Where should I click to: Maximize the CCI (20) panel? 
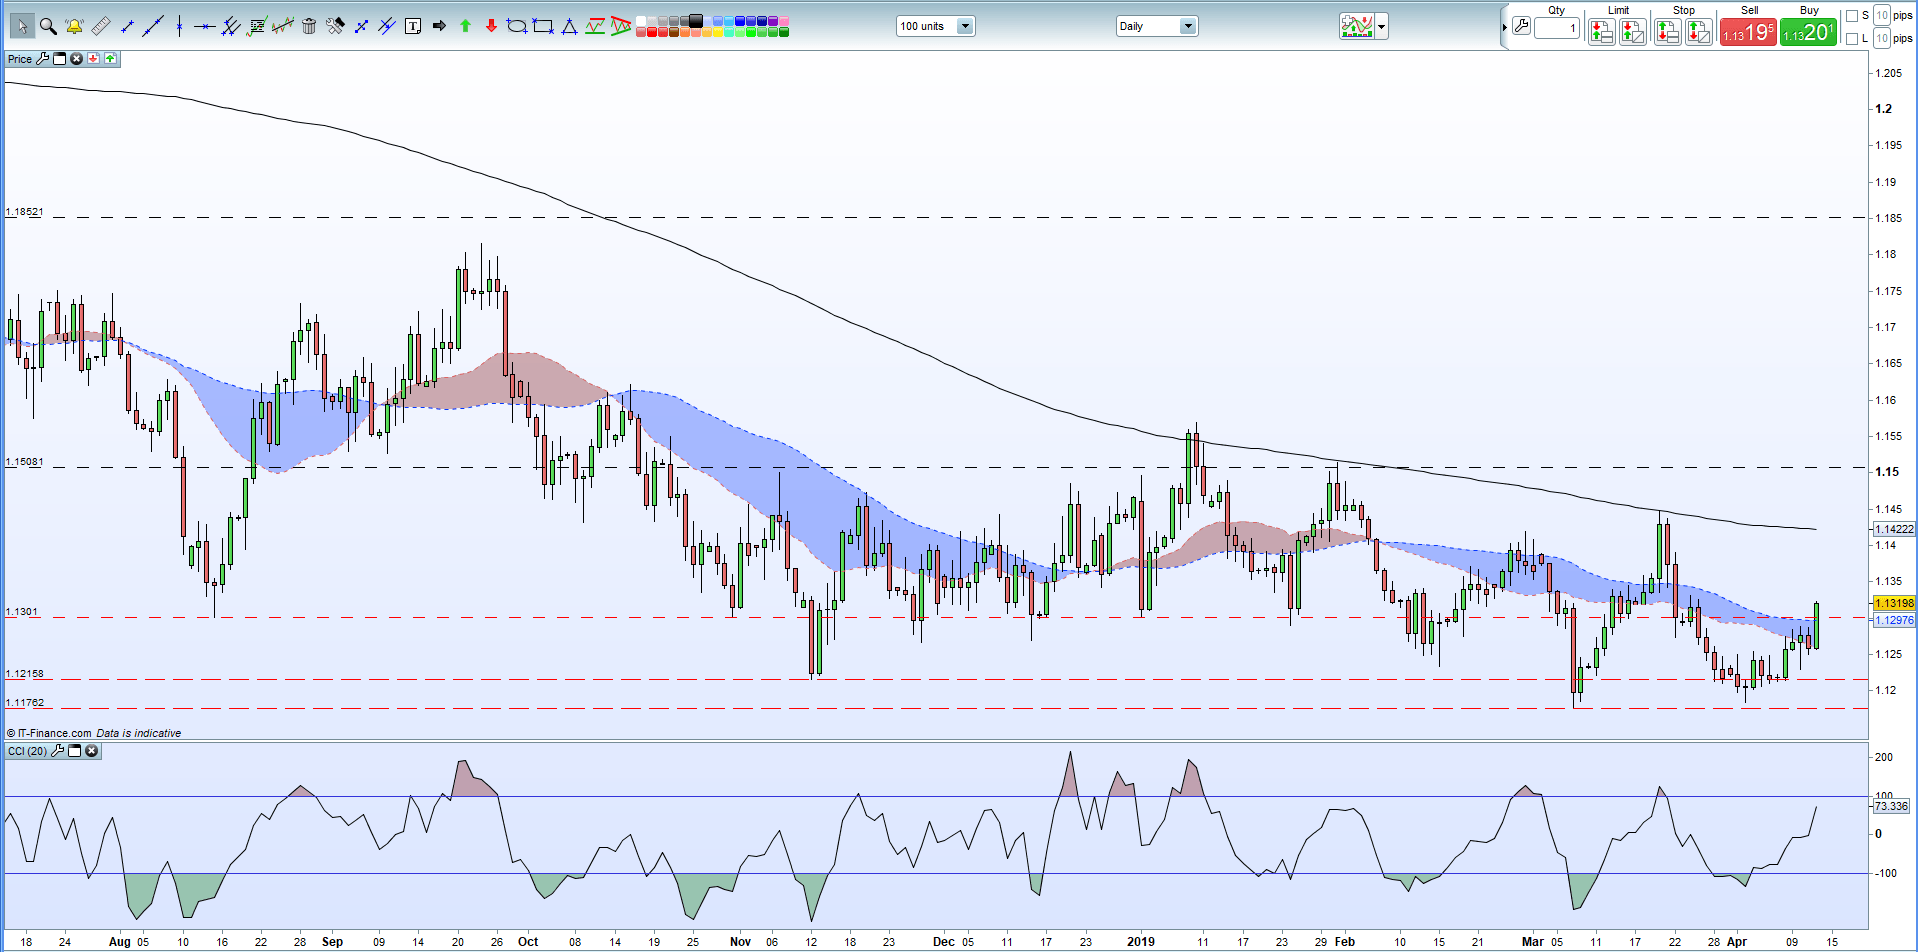(75, 751)
